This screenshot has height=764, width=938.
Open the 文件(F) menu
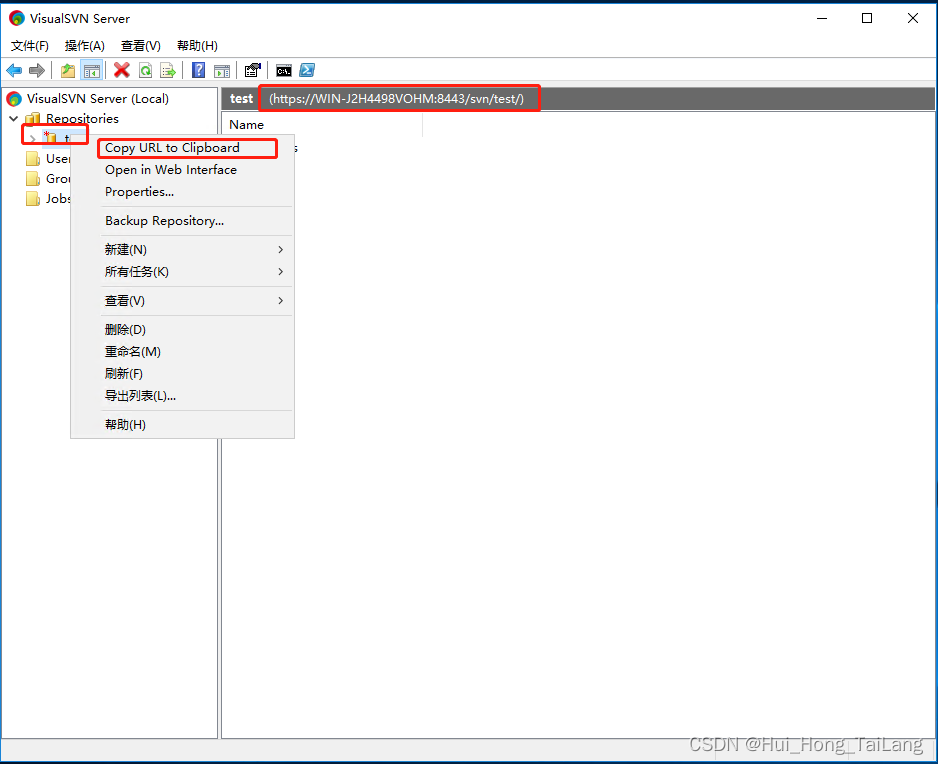click(29, 45)
